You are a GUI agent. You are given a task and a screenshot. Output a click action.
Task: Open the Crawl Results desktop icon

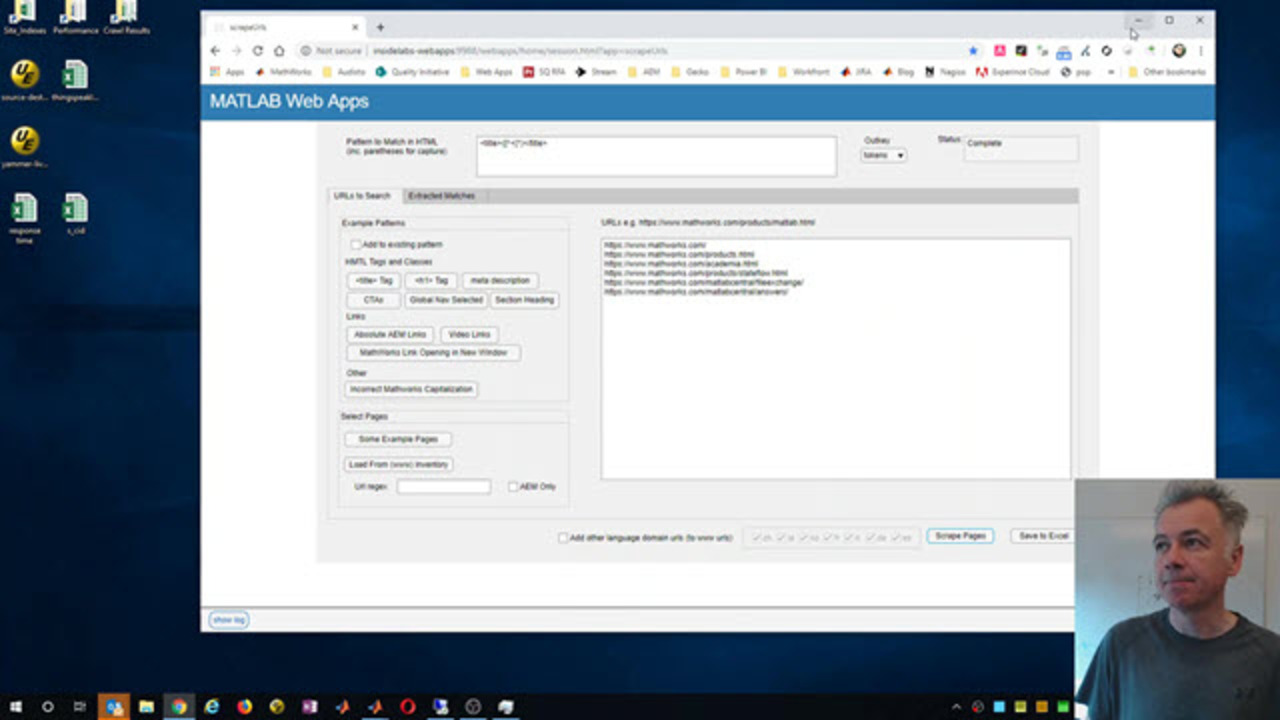(125, 17)
